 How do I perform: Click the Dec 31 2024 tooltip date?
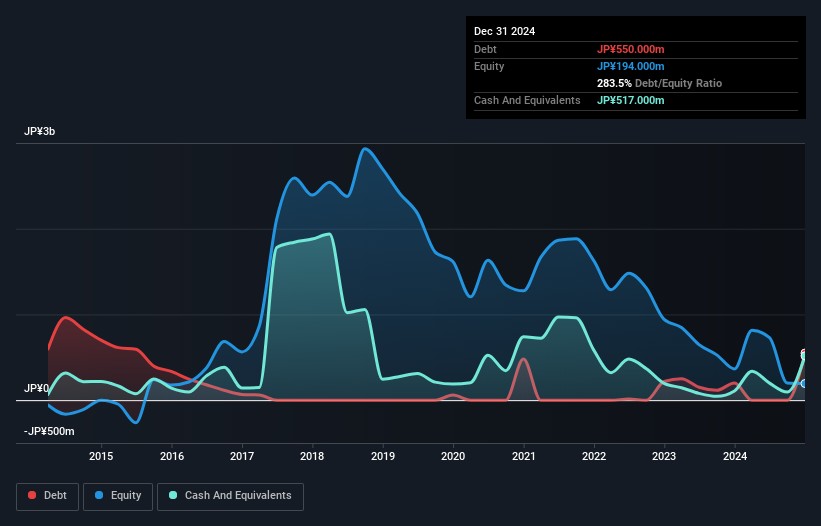point(504,31)
